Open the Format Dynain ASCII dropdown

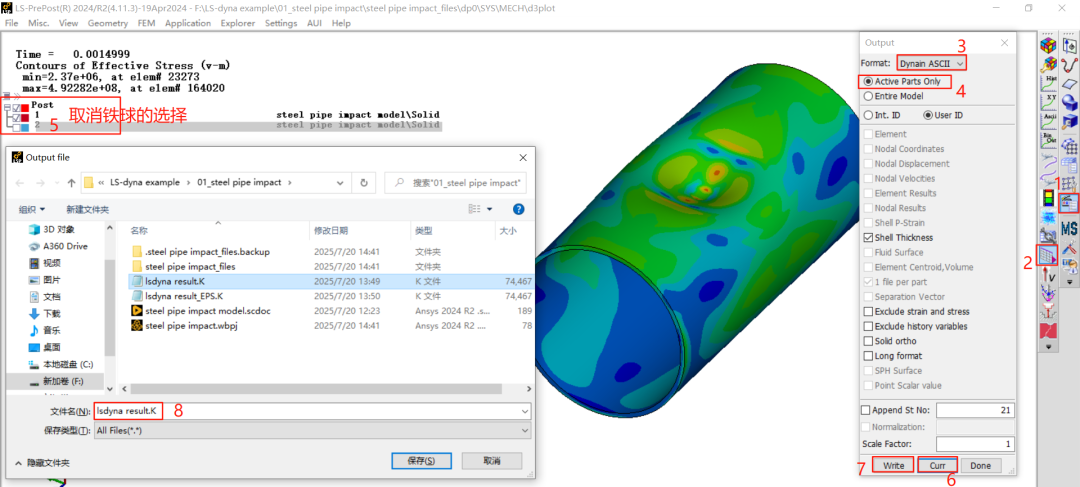931,63
